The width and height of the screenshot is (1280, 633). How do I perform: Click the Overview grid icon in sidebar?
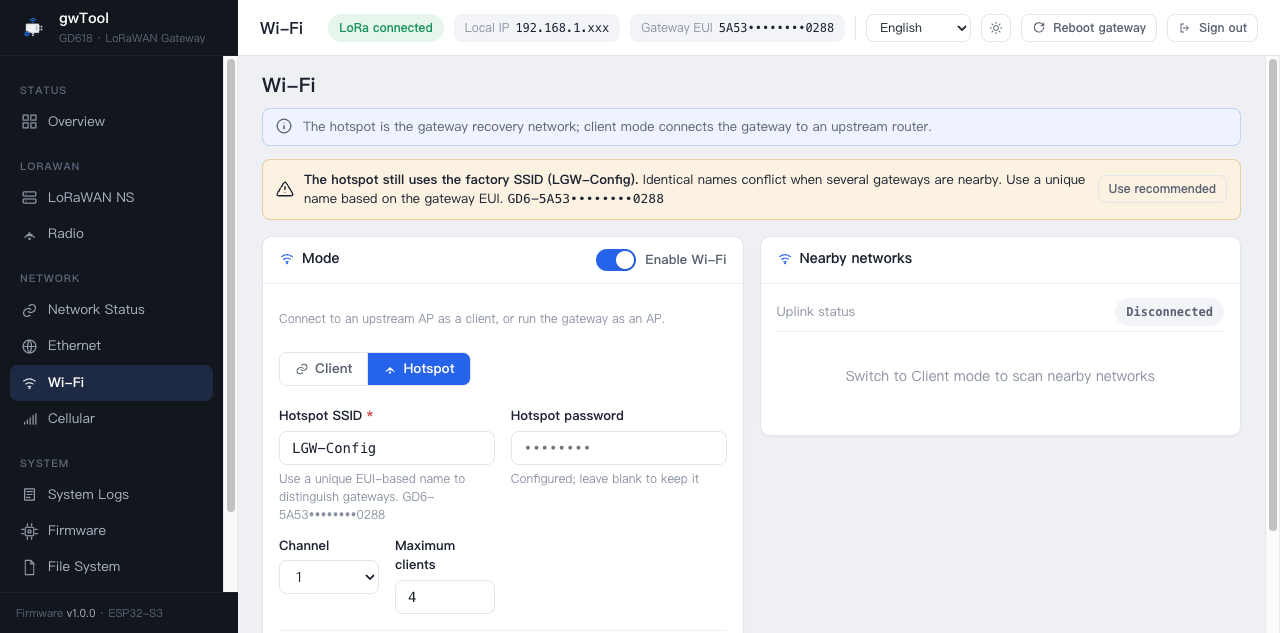coord(29,121)
